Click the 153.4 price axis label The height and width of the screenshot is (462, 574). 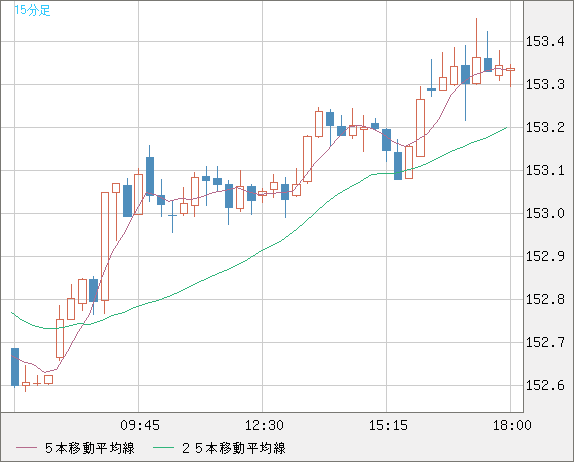click(545, 42)
